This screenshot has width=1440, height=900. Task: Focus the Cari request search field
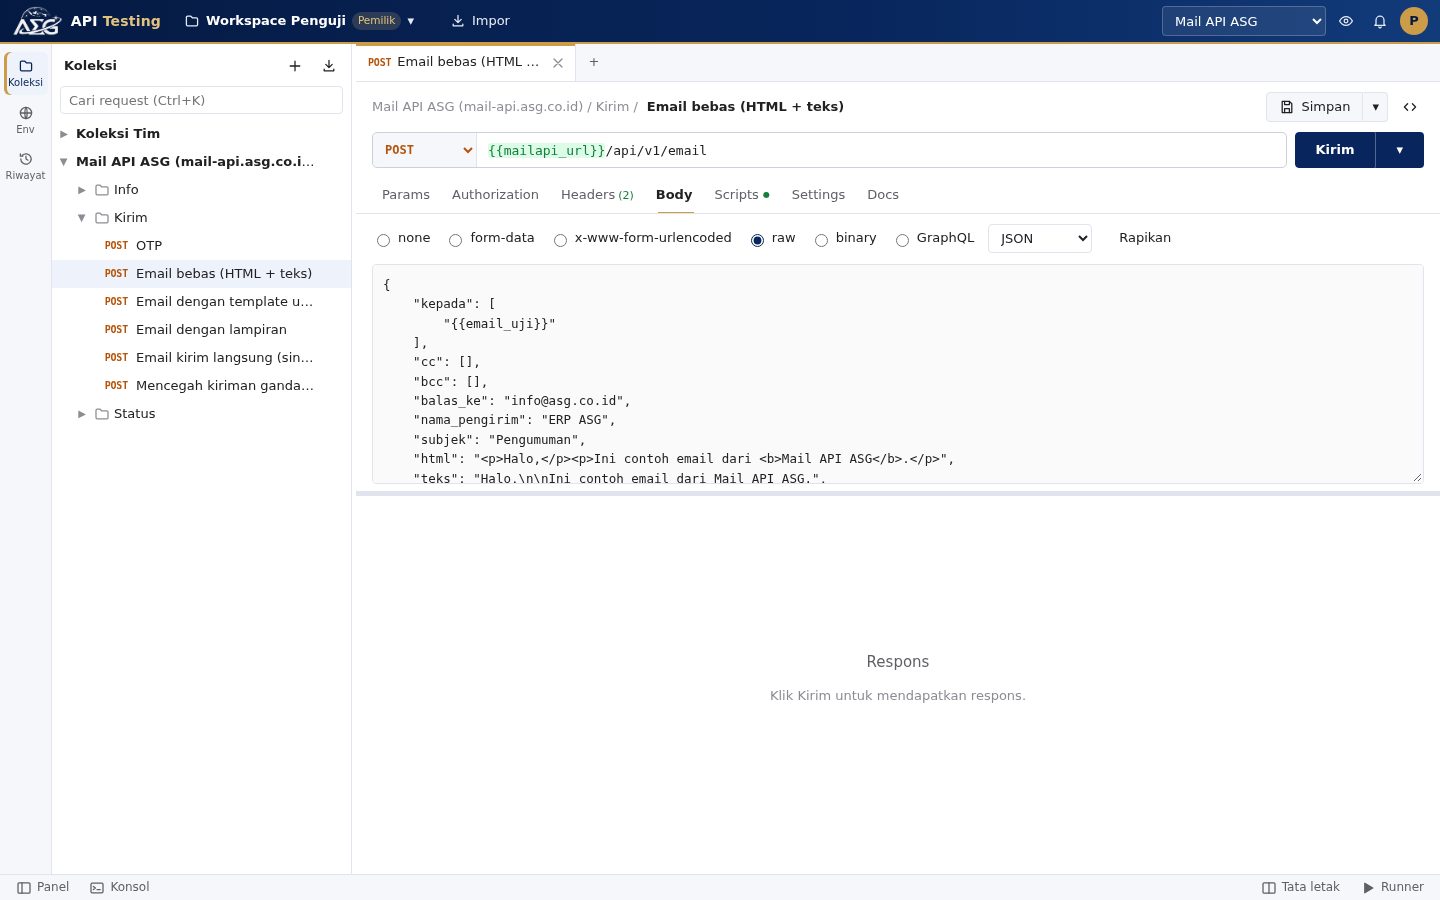201,100
